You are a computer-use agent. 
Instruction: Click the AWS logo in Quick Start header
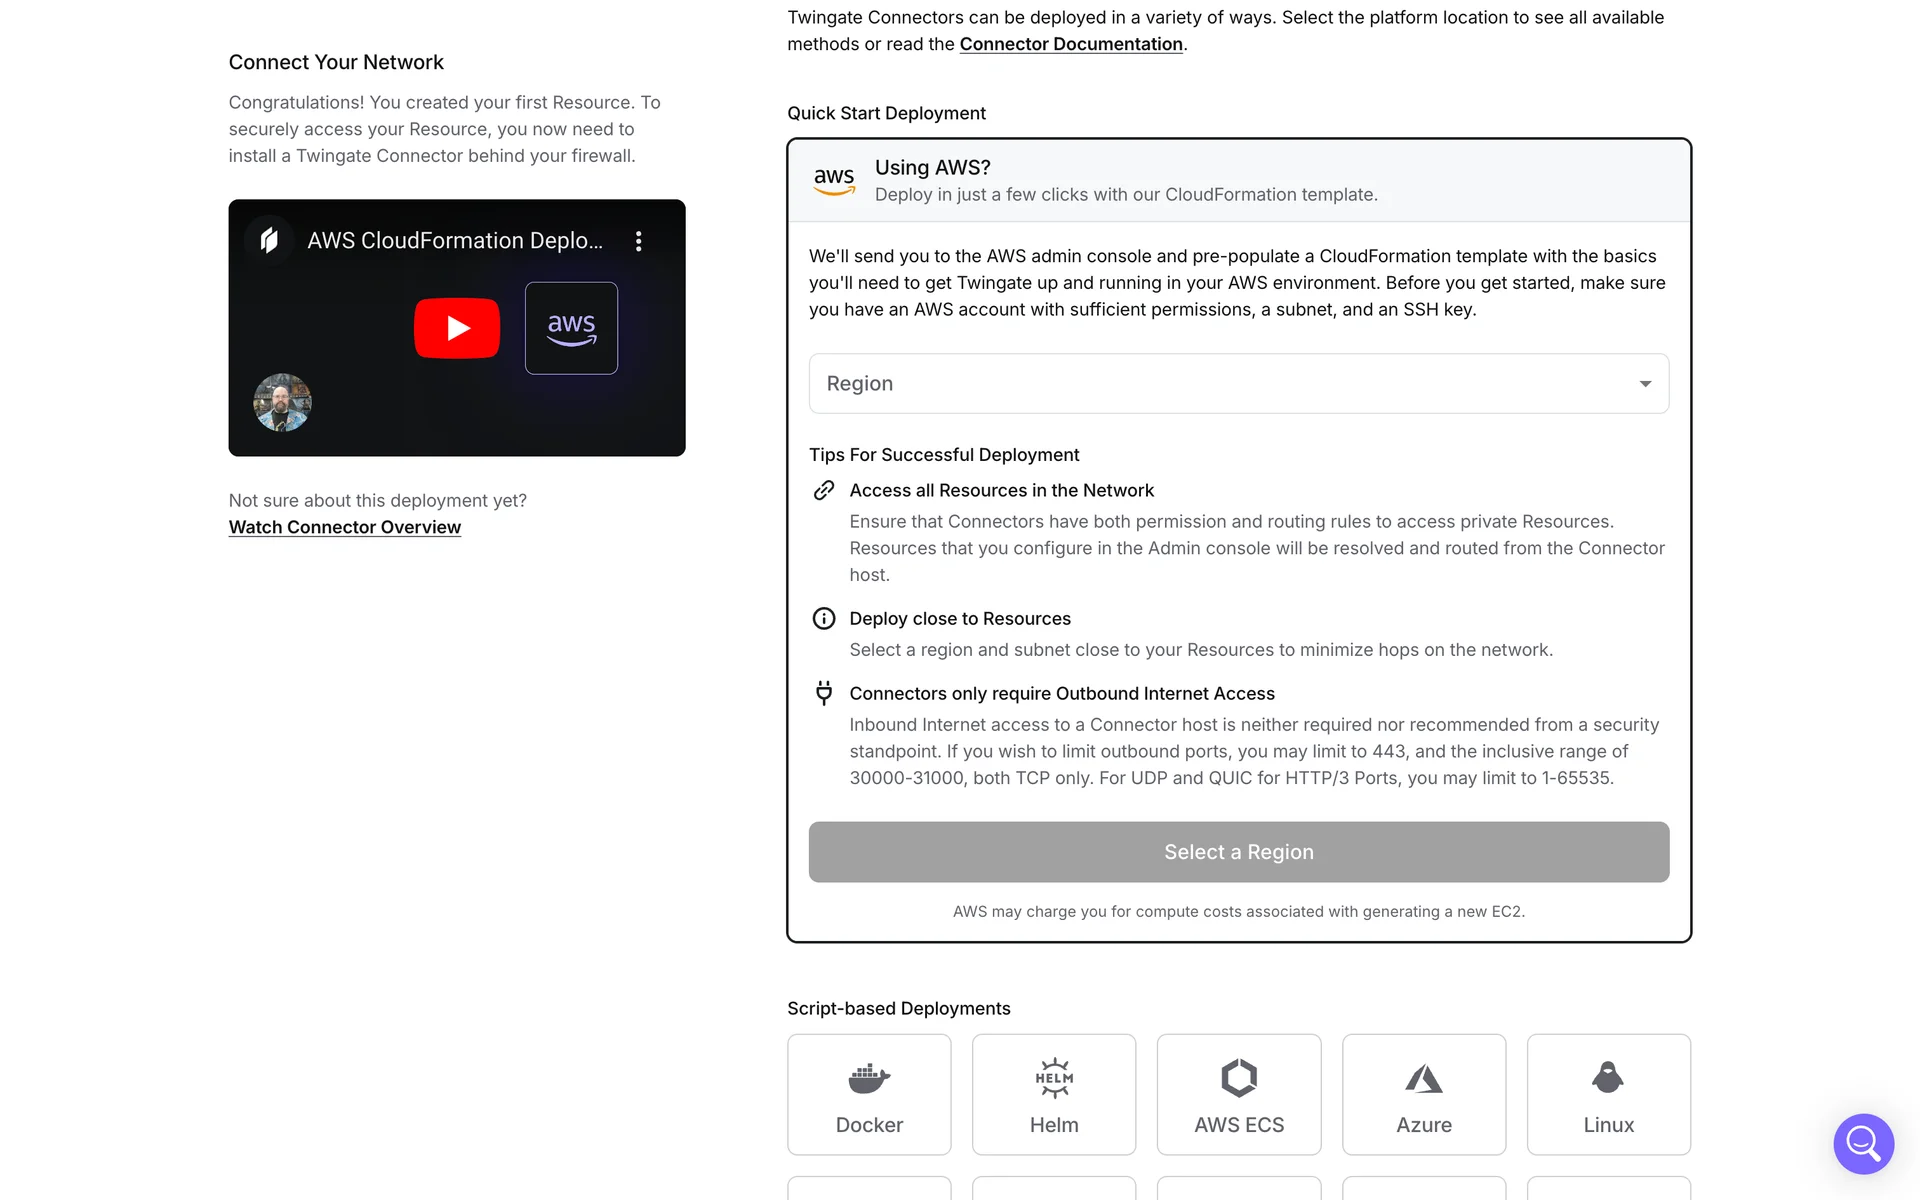(833, 181)
